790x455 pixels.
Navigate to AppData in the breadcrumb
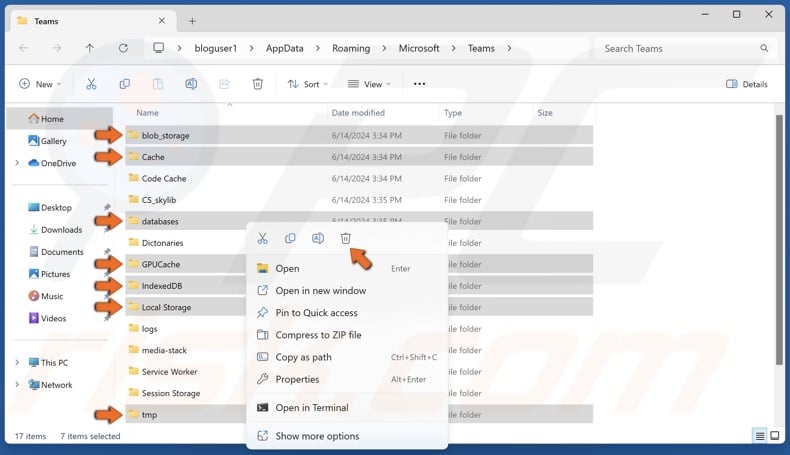click(x=285, y=48)
